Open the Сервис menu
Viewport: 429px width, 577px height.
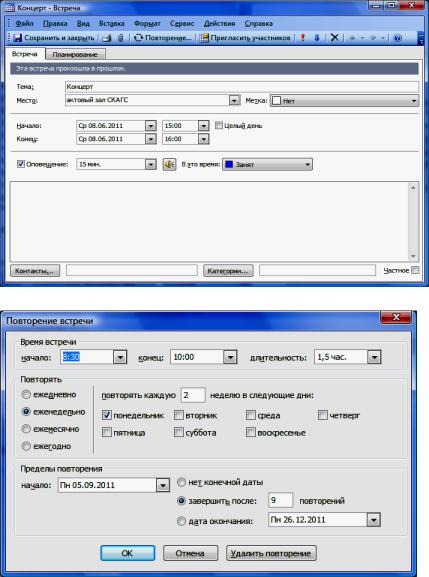pos(182,24)
